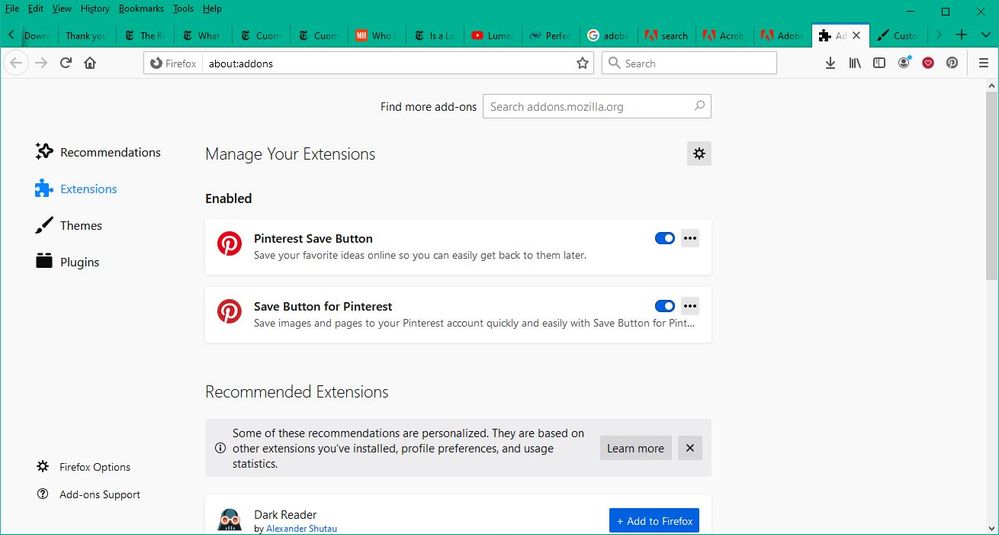Open the History menu
The image size is (999, 535).
tap(95, 8)
